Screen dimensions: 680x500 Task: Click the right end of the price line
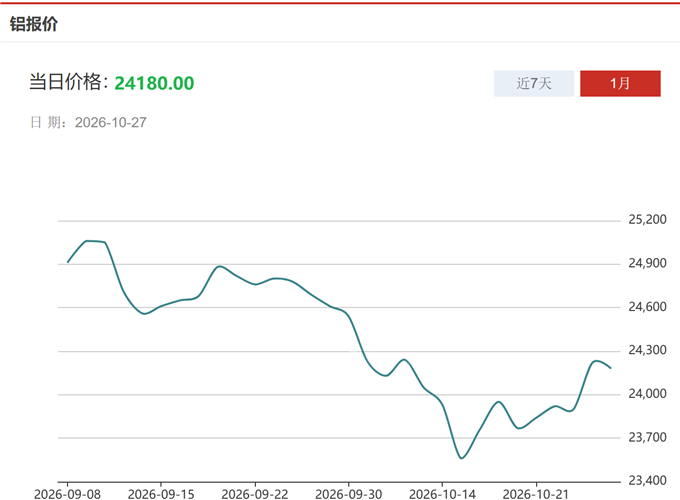pyautogui.click(x=611, y=368)
